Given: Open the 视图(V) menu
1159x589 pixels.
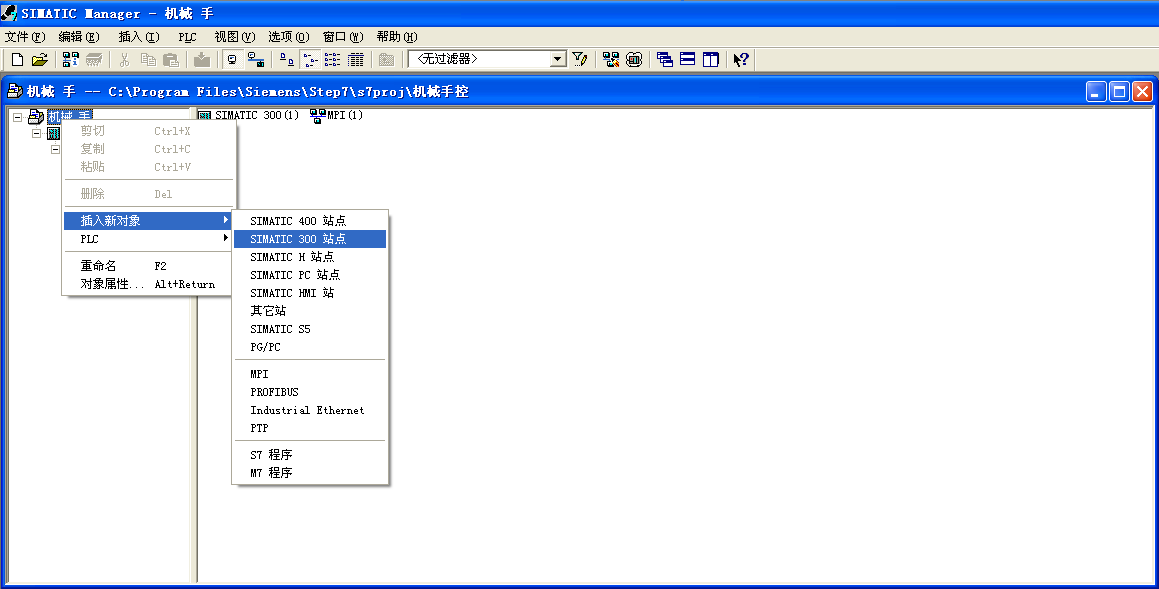Looking at the screenshot, I should [x=234, y=37].
